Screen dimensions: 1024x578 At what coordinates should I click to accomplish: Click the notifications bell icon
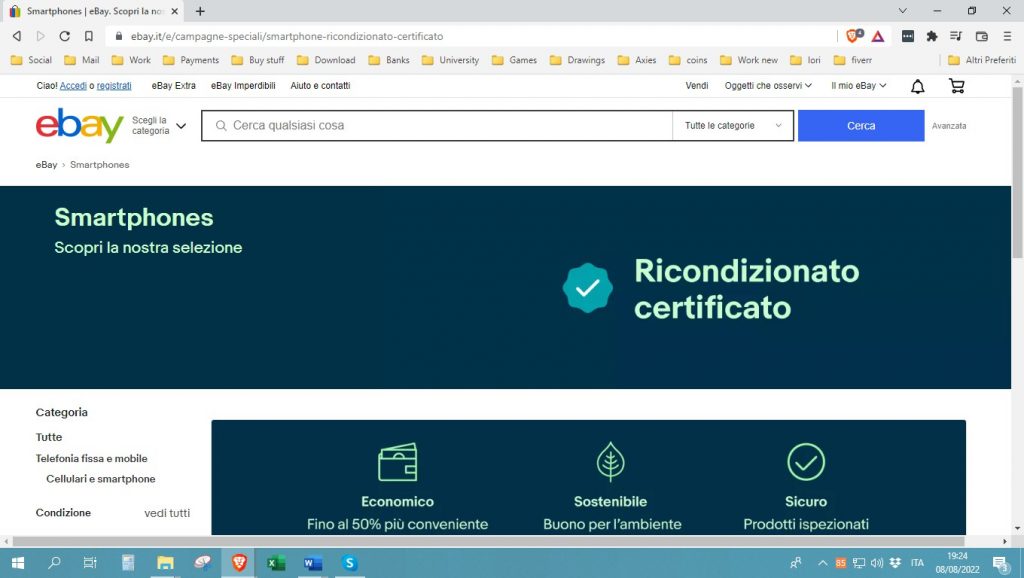point(917,86)
